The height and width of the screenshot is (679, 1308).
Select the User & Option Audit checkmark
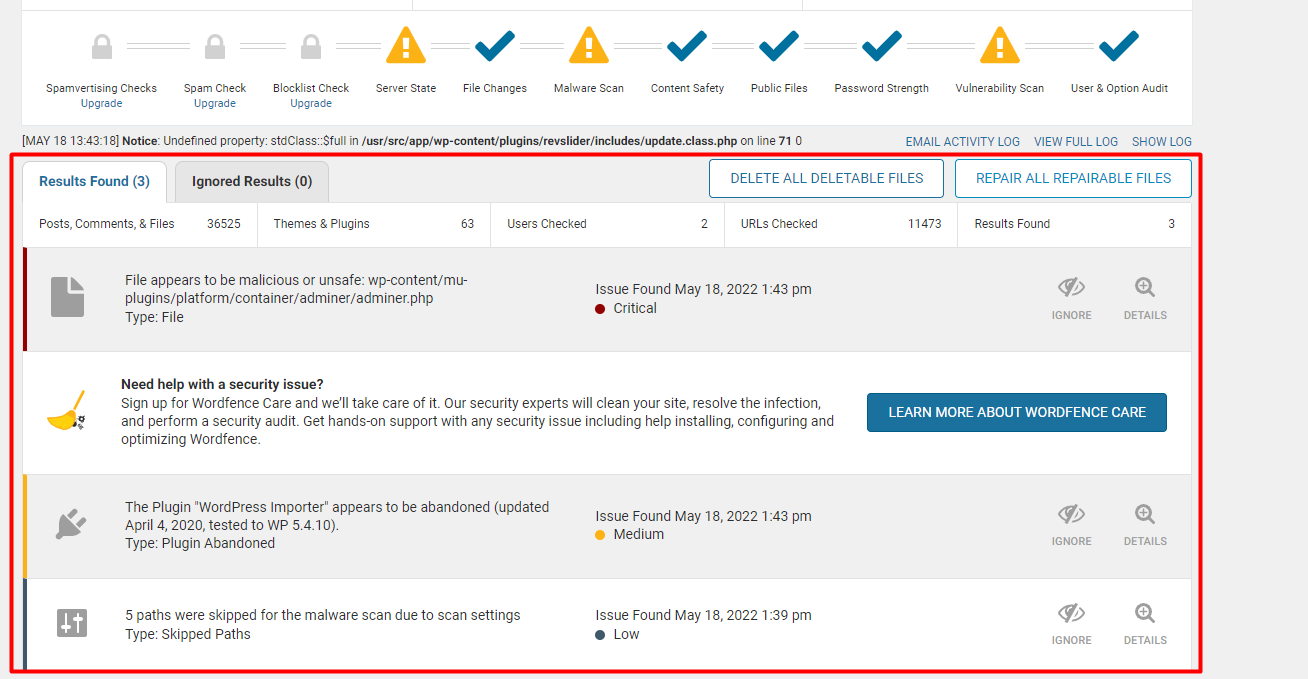pyautogui.click(x=1118, y=45)
